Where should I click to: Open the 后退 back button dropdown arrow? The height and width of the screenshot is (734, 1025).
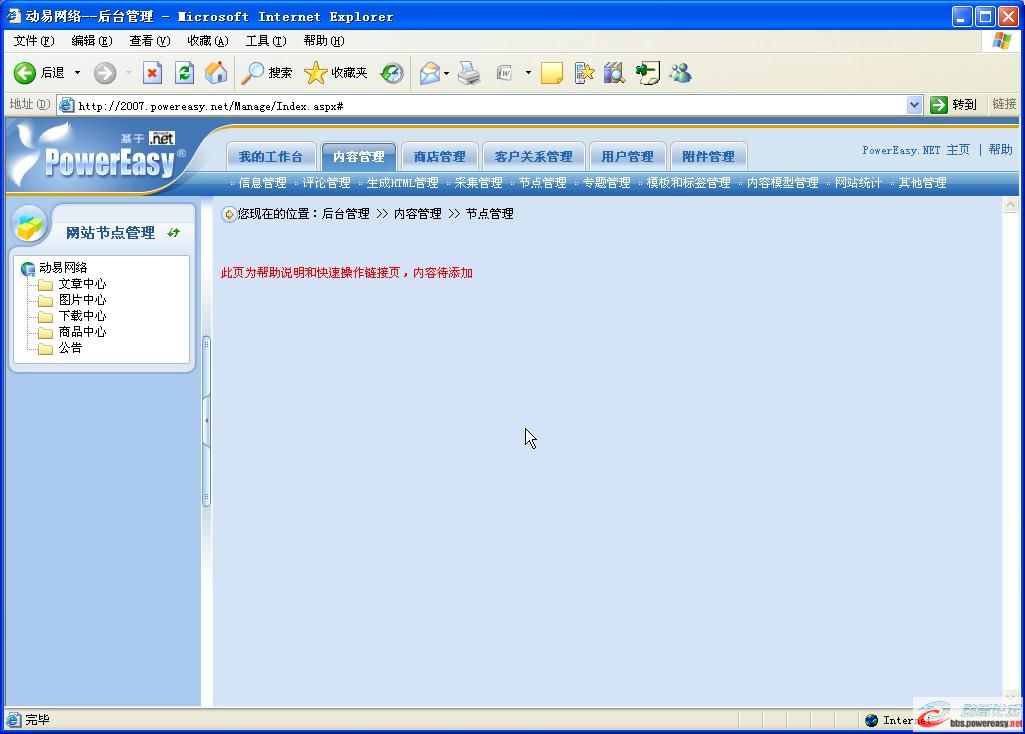point(77,72)
